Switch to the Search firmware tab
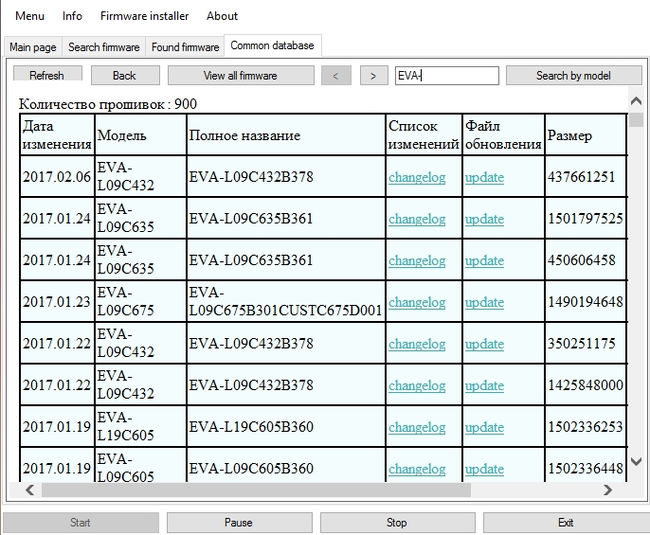This screenshot has height=535, width=650. pyautogui.click(x=104, y=47)
